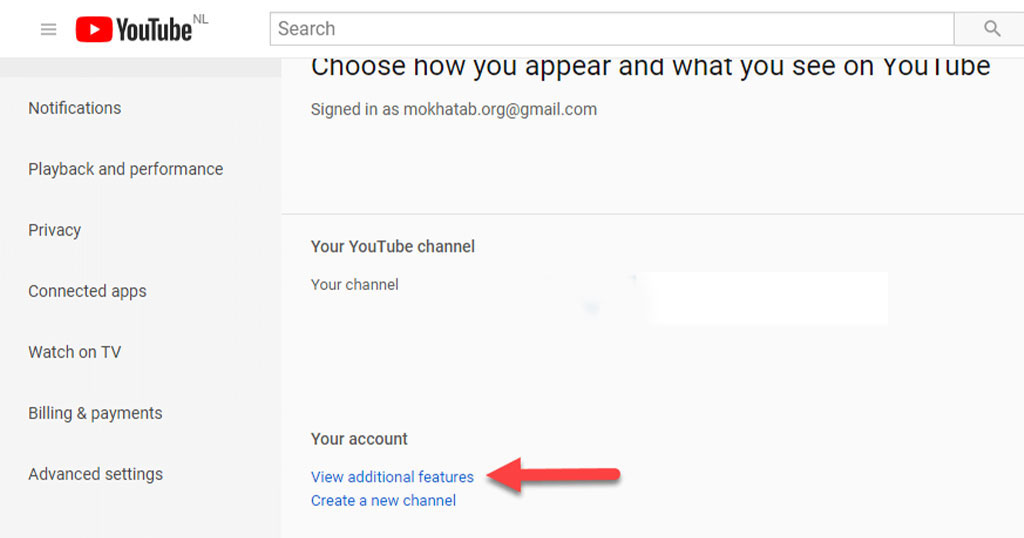
Task: Click the magnifier search button
Action: [991, 29]
